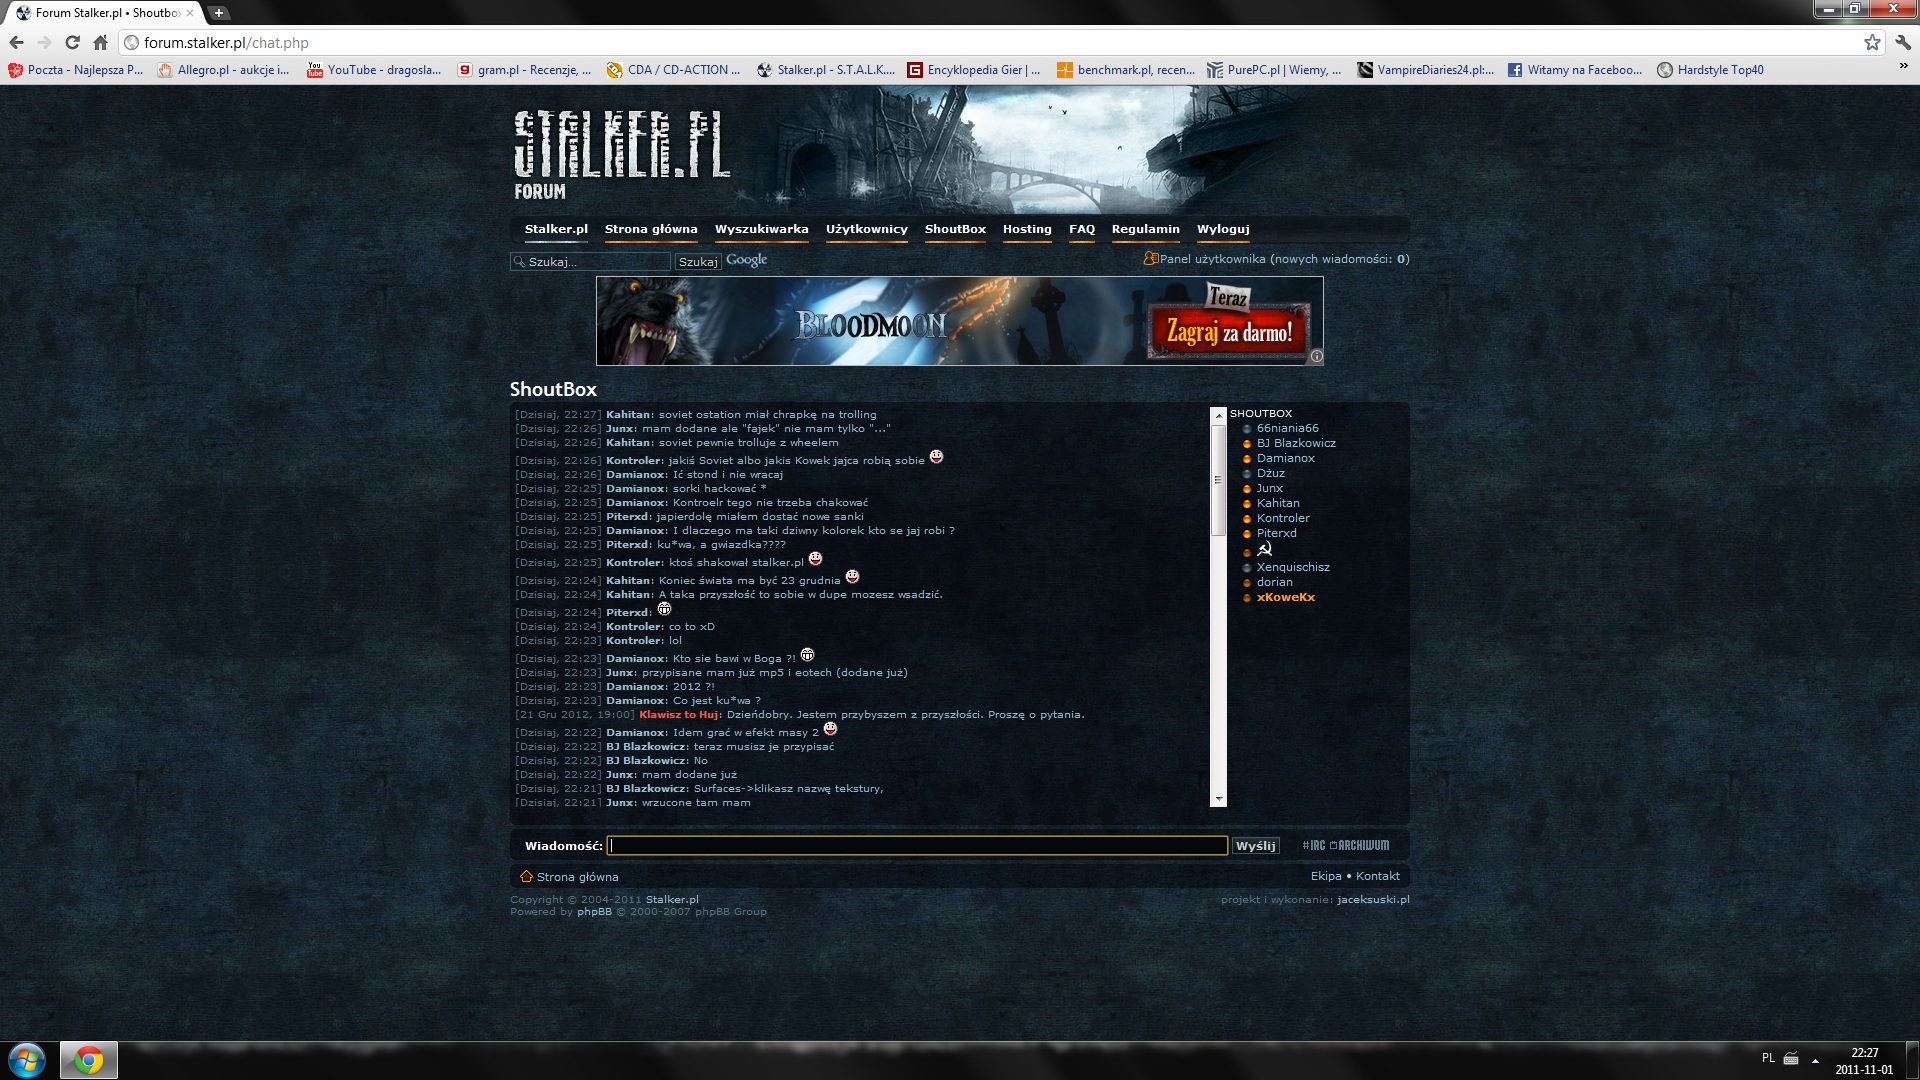This screenshot has height=1080, width=1920.
Task: Show more bookmarks overflow chevron
Action: click(x=1903, y=66)
